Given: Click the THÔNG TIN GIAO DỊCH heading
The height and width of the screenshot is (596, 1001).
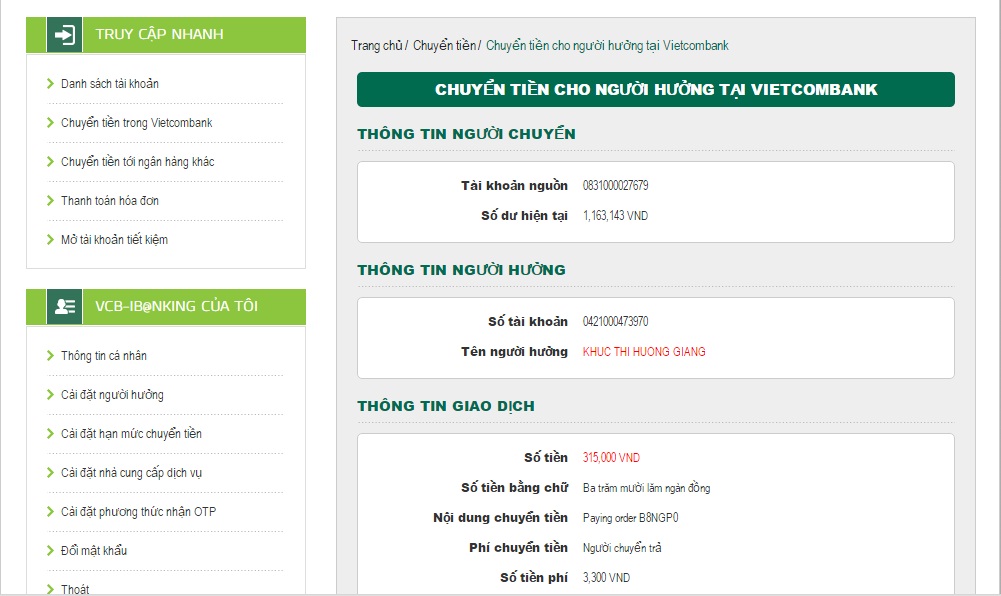Looking at the screenshot, I should coord(446,406).
